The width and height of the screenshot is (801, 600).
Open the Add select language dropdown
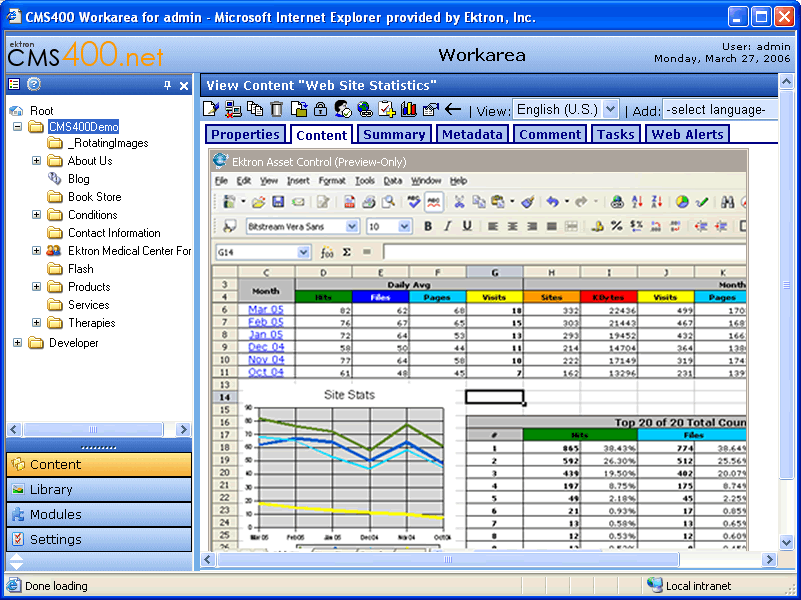click(720, 109)
